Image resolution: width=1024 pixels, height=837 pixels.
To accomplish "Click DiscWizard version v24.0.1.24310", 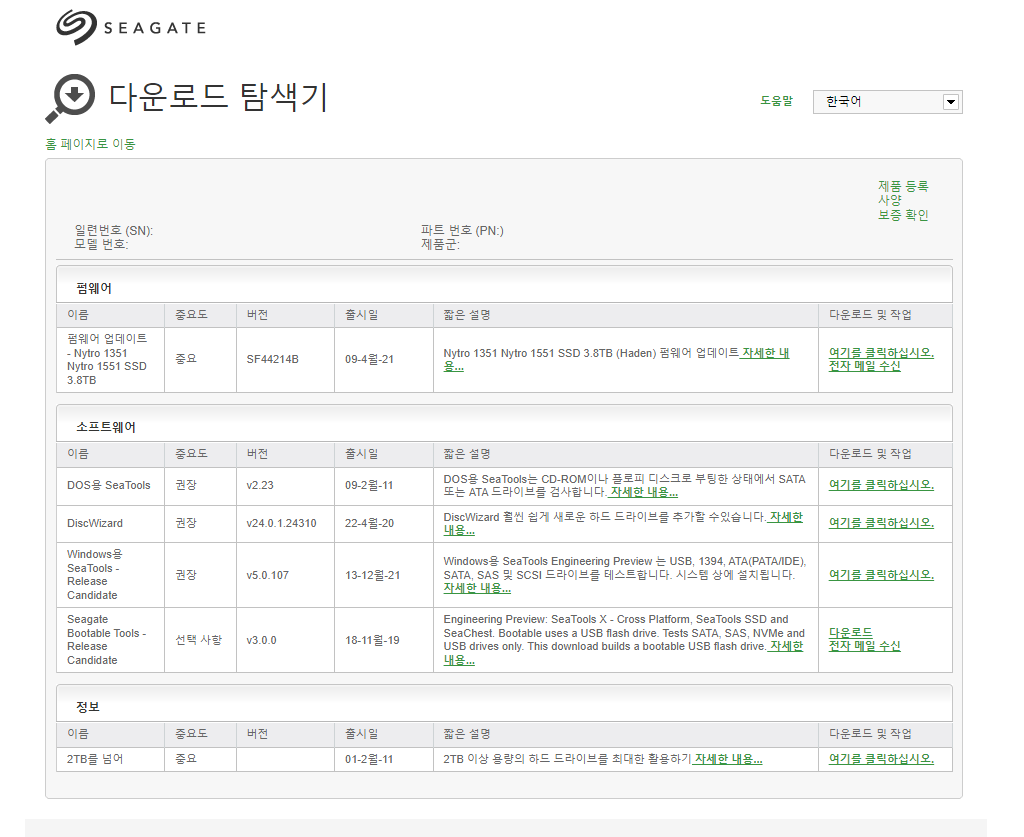I will pyautogui.click(x=281, y=524).
